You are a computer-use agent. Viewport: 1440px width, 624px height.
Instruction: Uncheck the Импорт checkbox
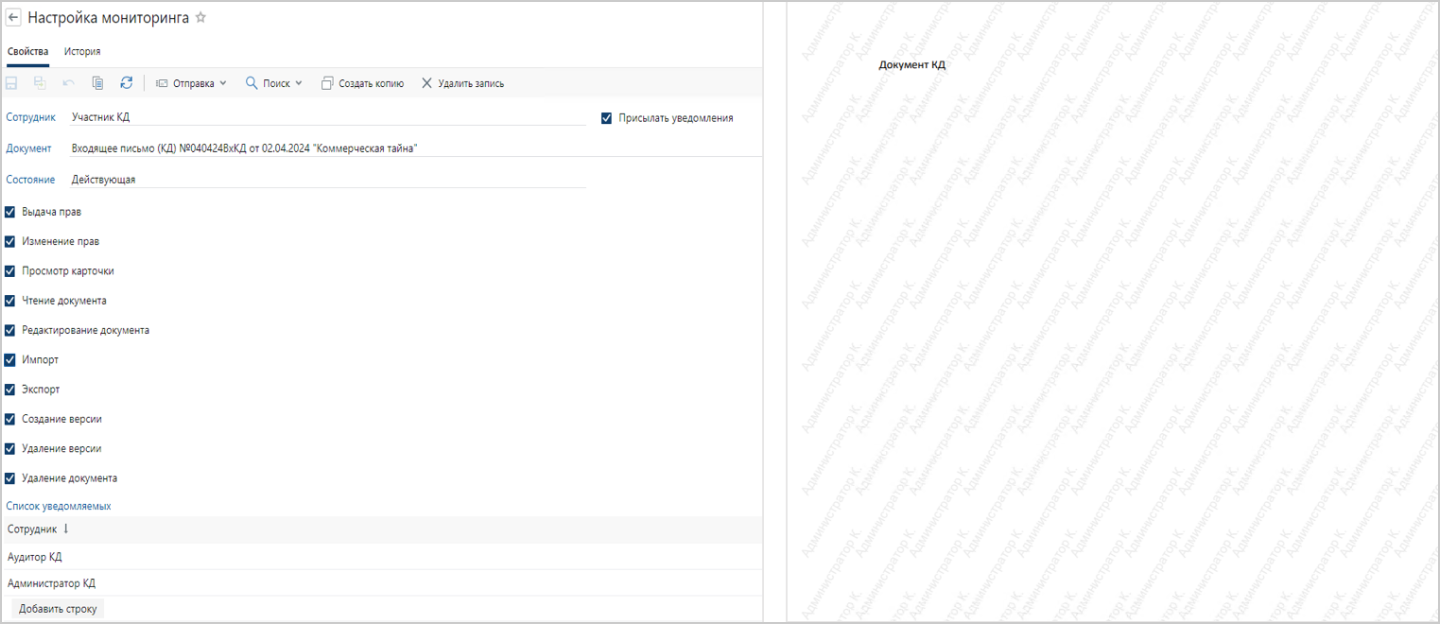coord(10,359)
